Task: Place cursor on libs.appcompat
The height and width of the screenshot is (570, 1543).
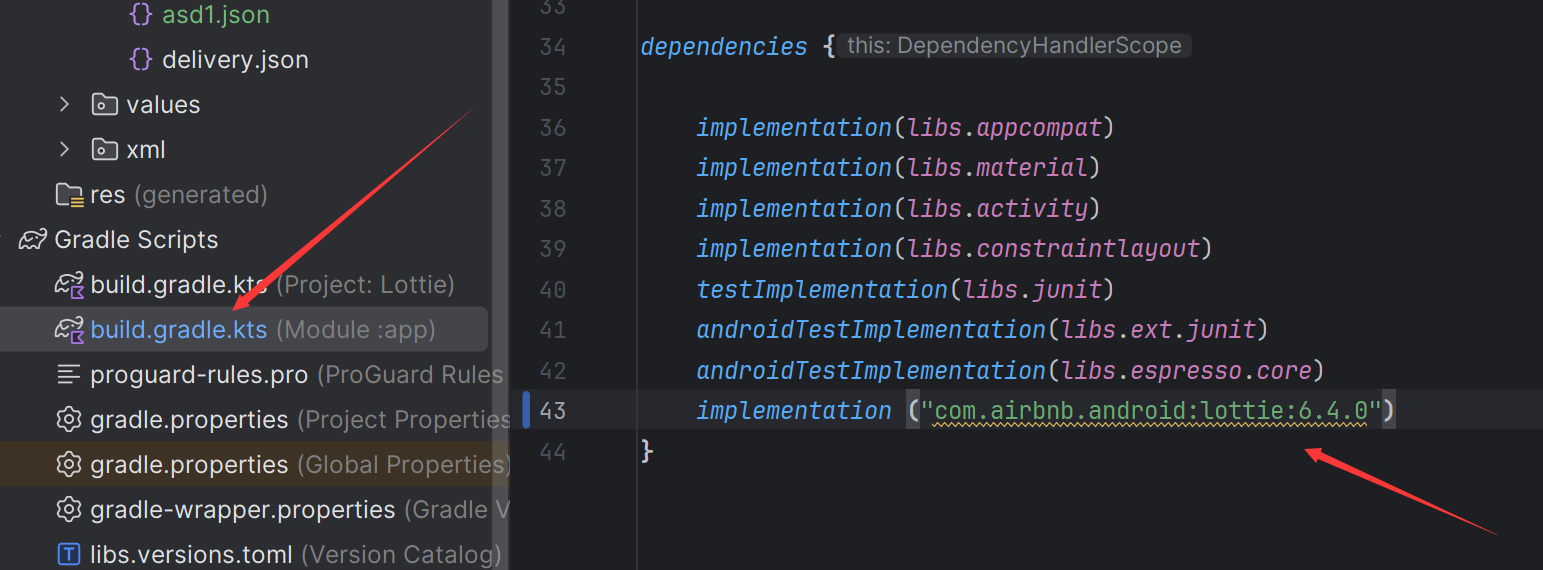Action: click(x=1004, y=127)
